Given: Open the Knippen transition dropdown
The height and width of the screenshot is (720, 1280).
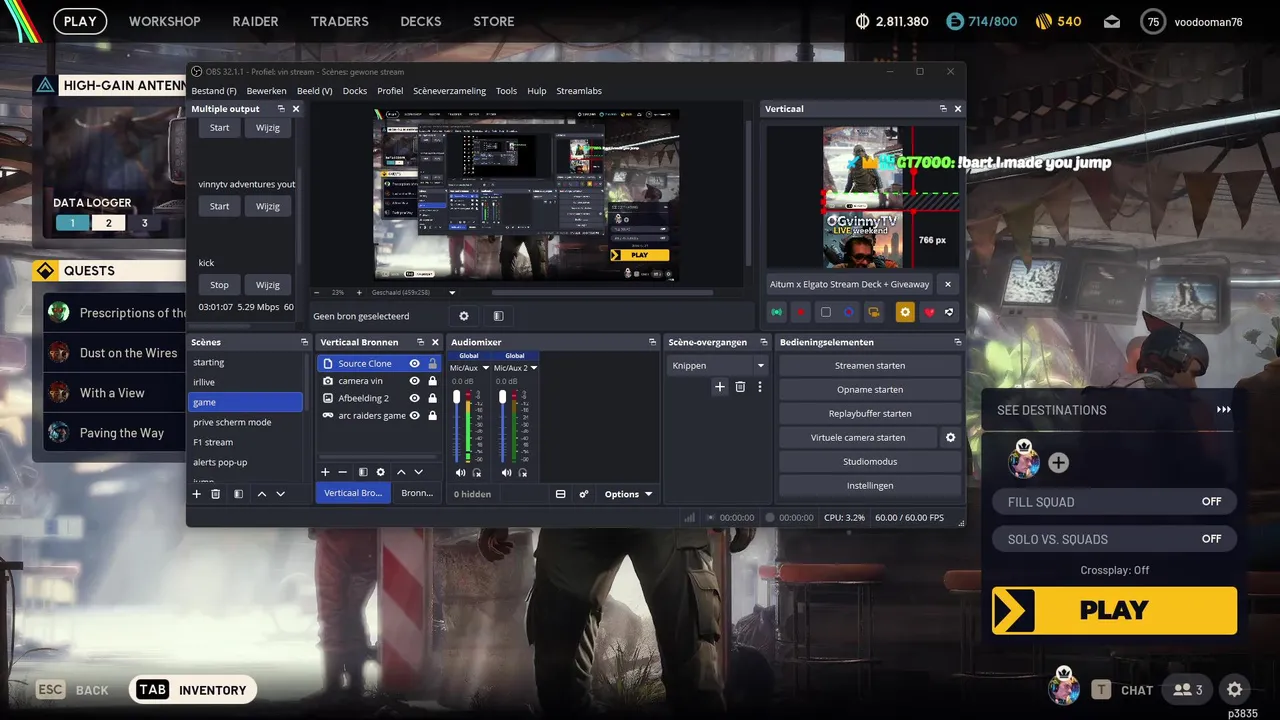Looking at the screenshot, I should coord(718,366).
